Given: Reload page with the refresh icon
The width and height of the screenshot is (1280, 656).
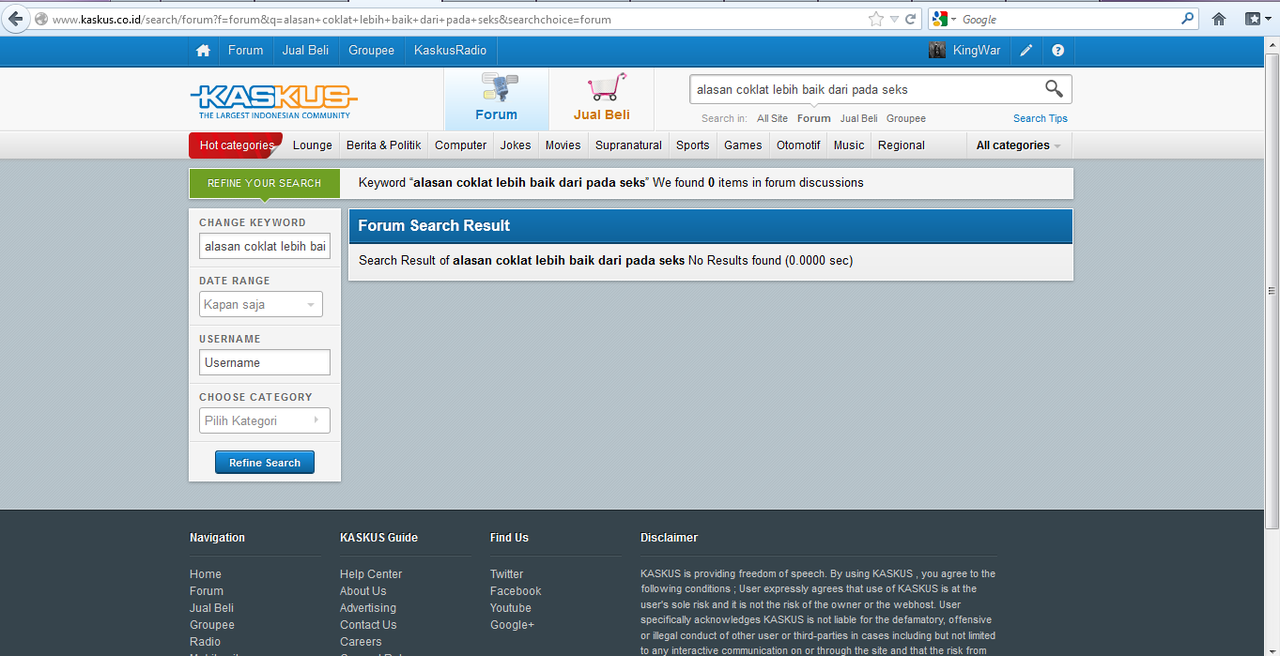Looking at the screenshot, I should pyautogui.click(x=910, y=19).
